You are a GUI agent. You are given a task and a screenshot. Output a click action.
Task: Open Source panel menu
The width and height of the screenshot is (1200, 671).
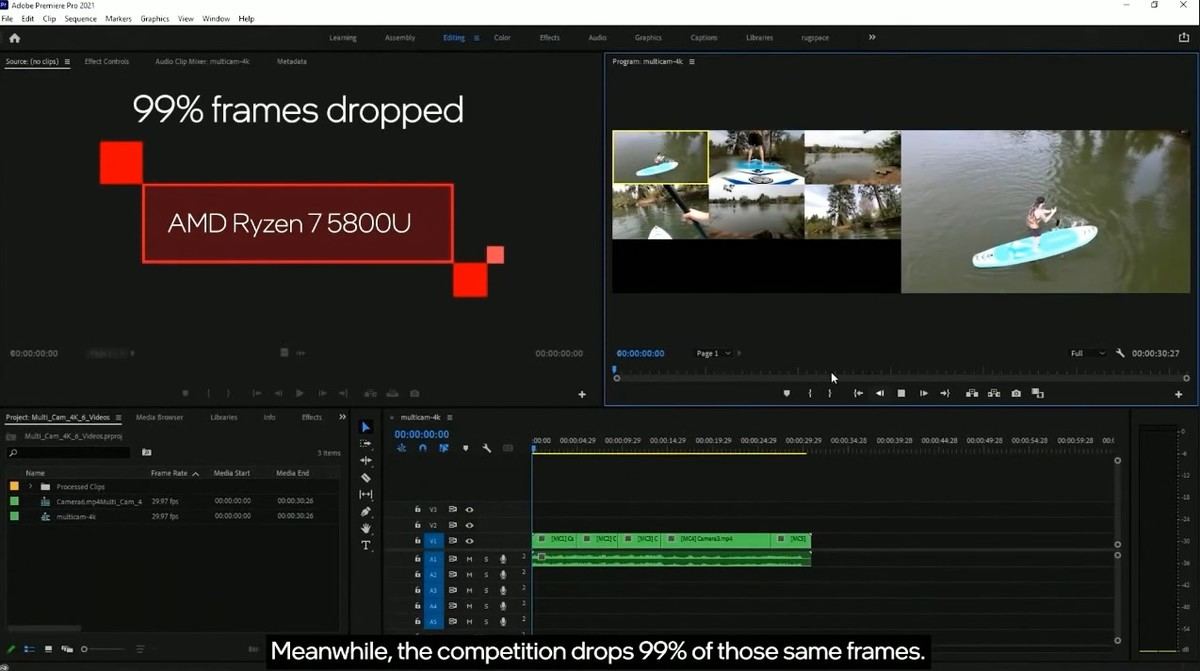(67, 61)
